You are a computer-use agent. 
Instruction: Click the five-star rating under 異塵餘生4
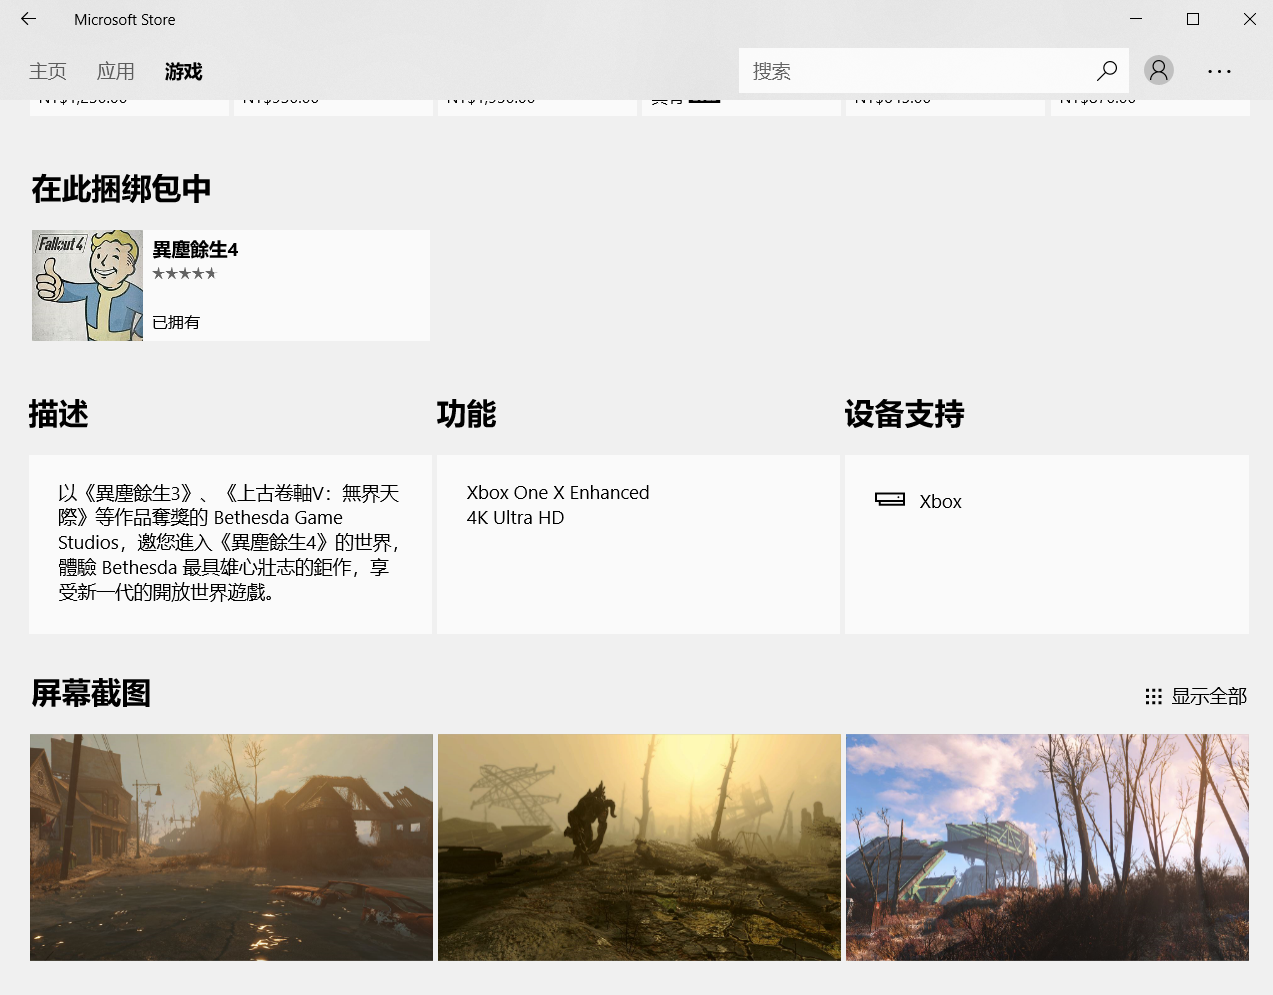coord(184,273)
